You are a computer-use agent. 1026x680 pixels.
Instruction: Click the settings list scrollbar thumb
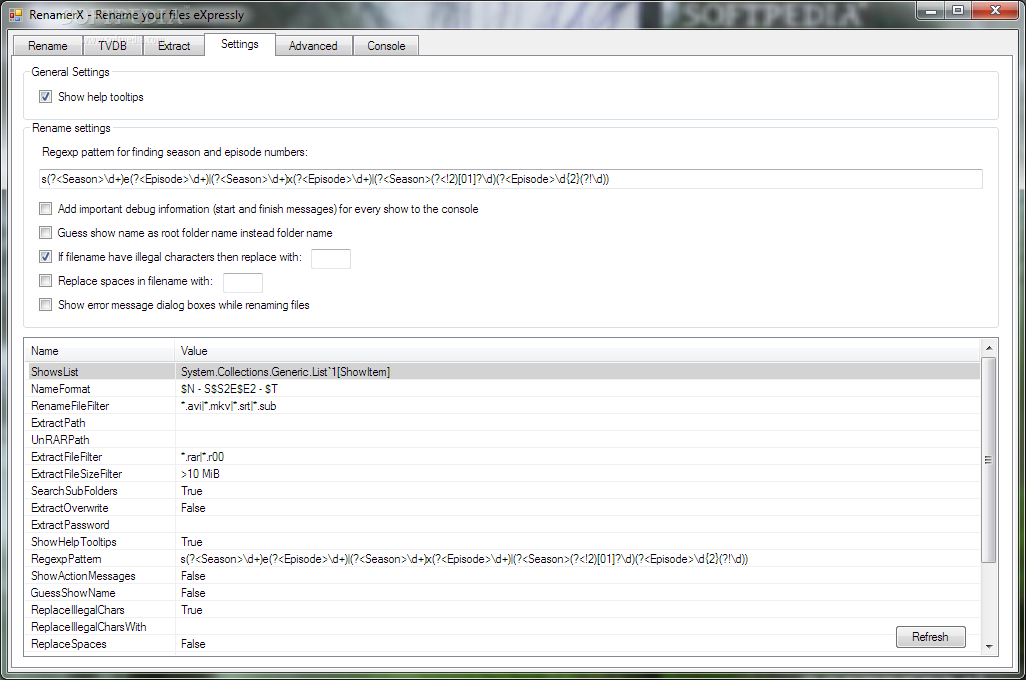989,459
